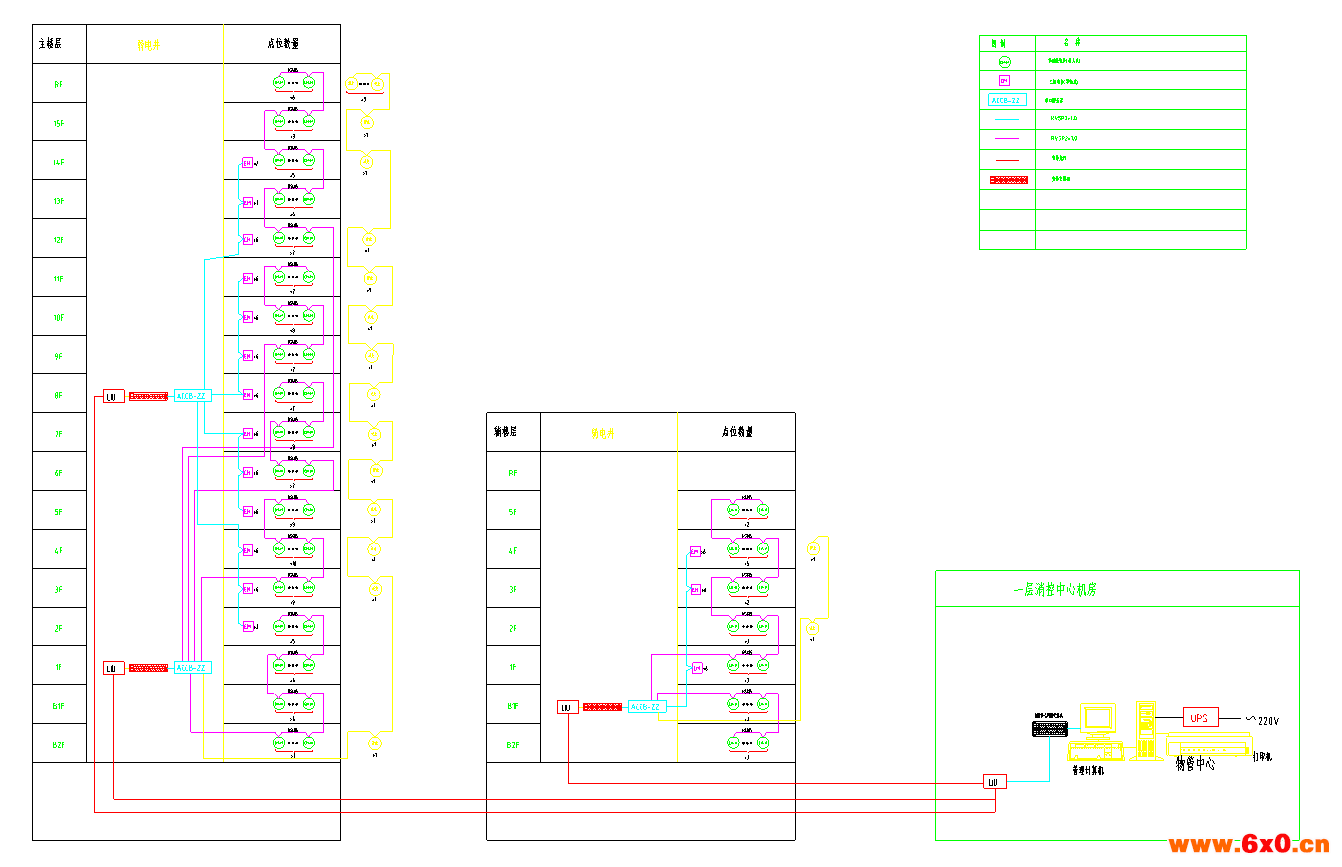The image size is (1342, 867).
Task: Click the '3F' label in annex table
Action: pyautogui.click(x=513, y=590)
